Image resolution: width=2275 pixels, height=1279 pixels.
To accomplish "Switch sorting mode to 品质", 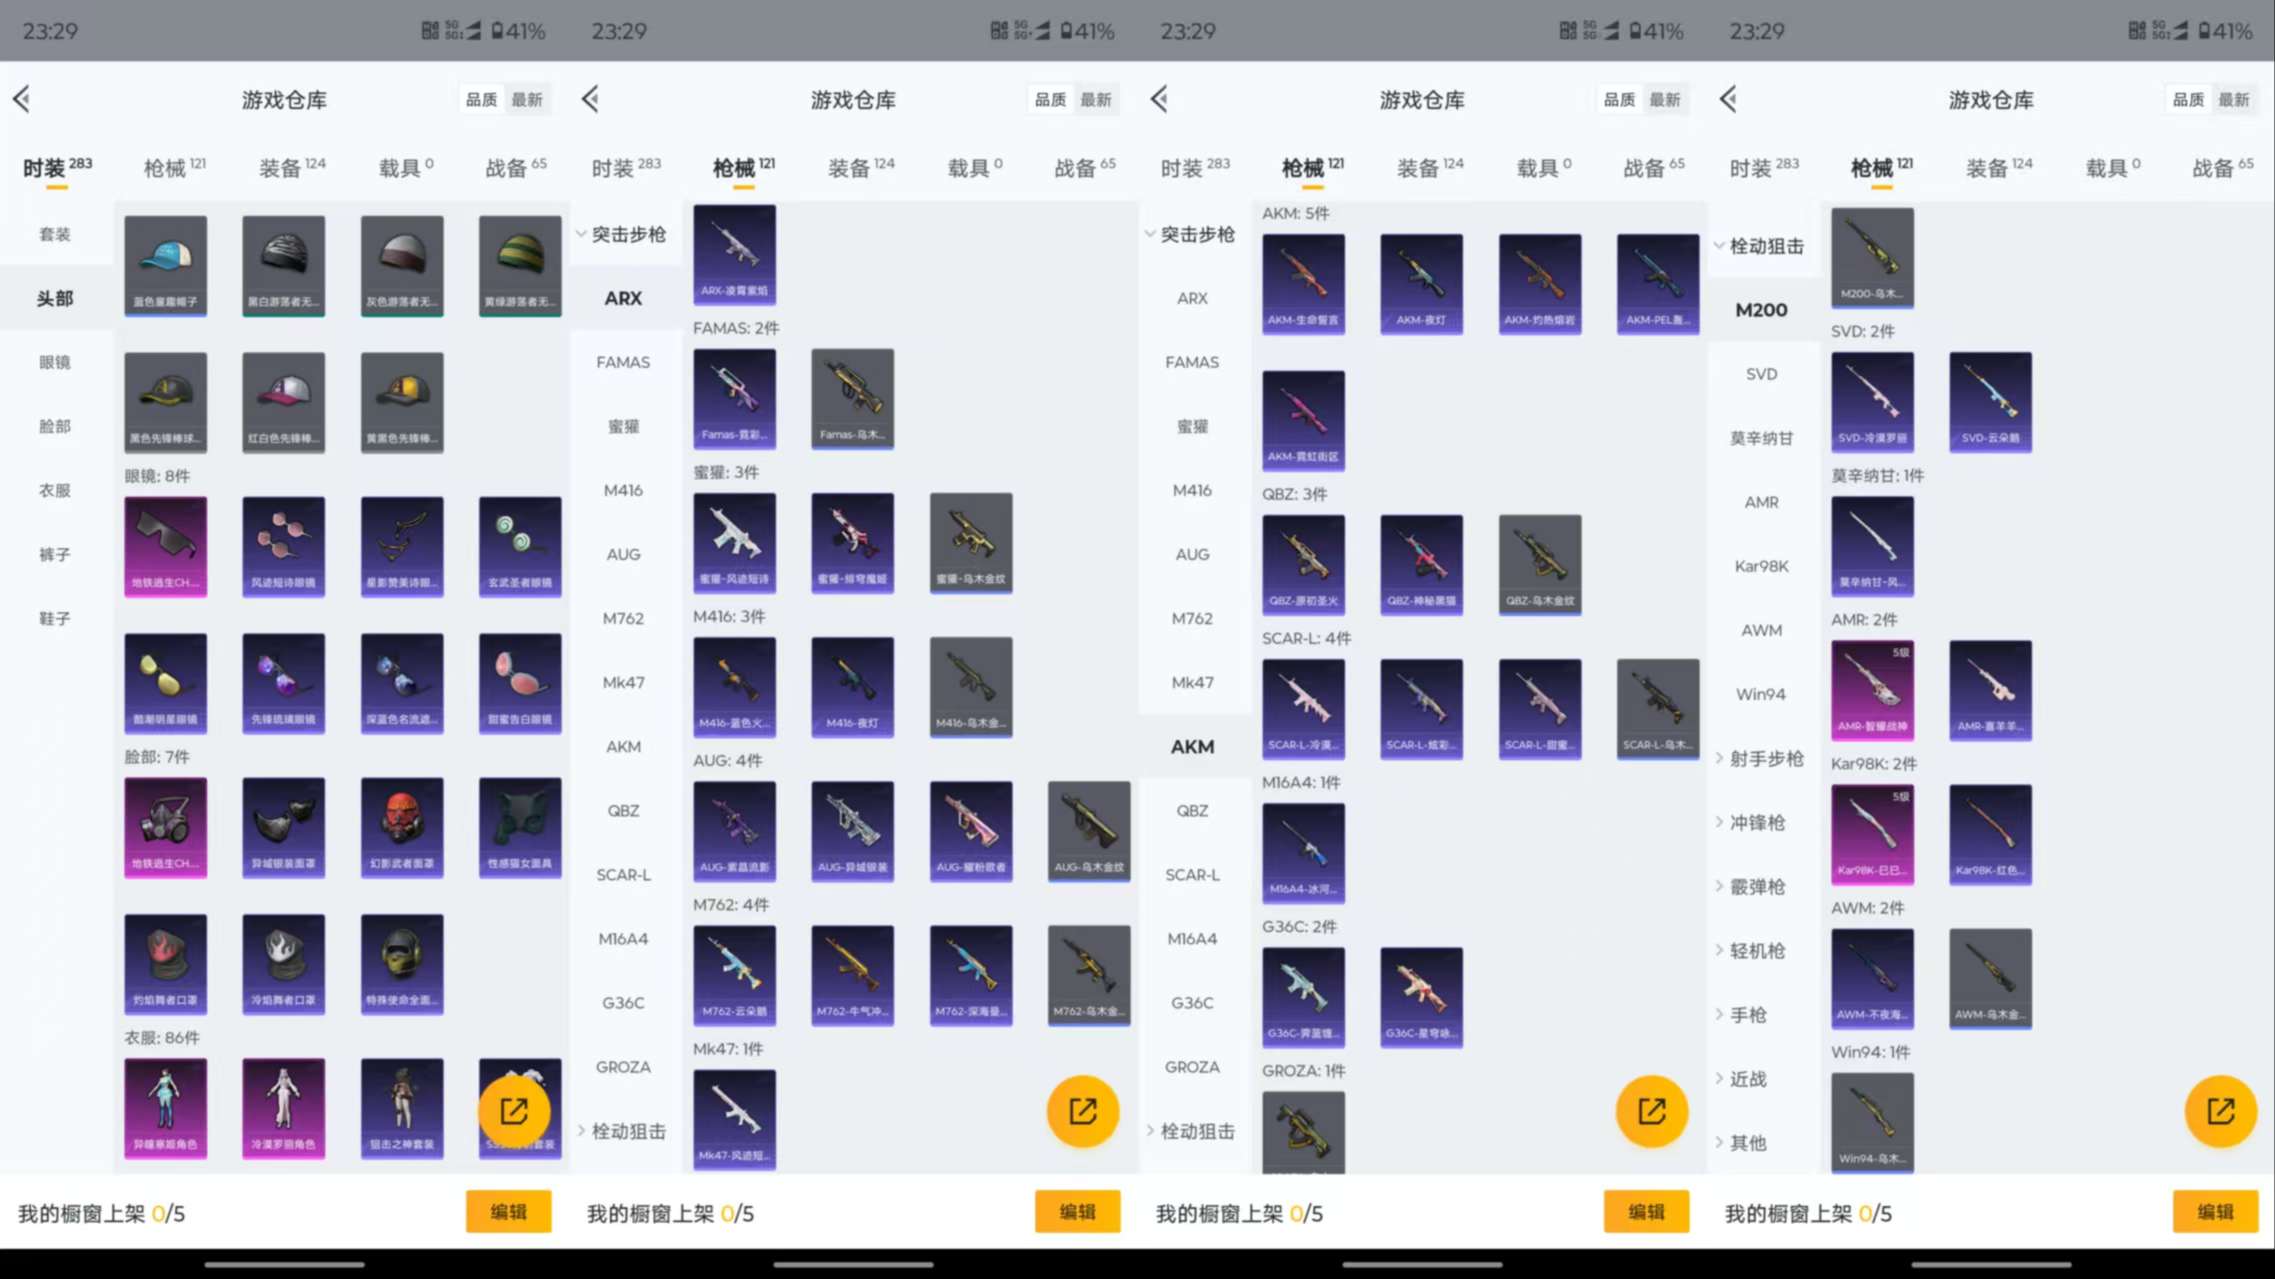I will 479,99.
